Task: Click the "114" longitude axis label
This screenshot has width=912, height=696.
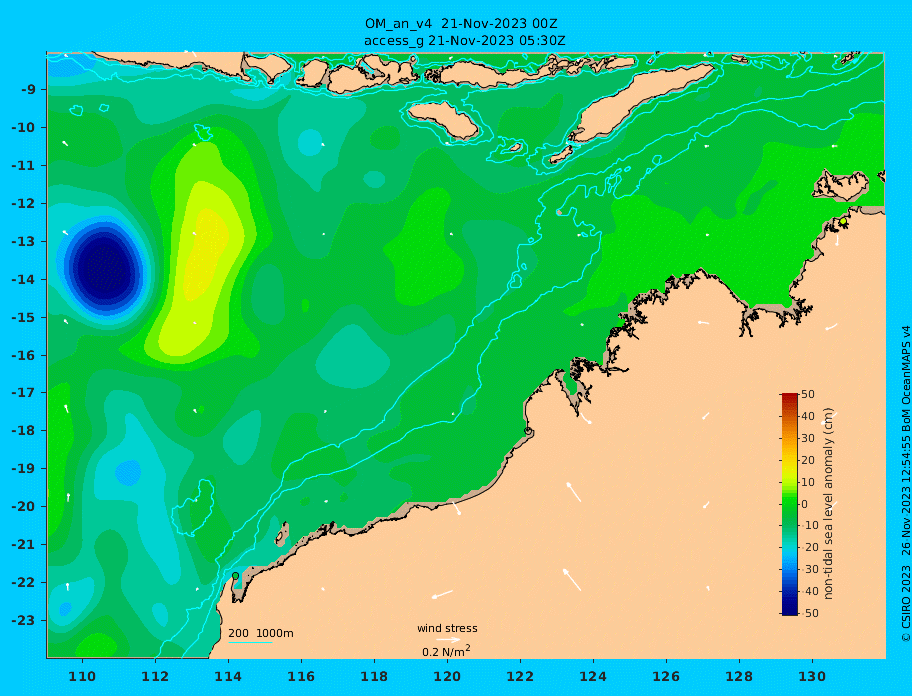Action: [229, 676]
